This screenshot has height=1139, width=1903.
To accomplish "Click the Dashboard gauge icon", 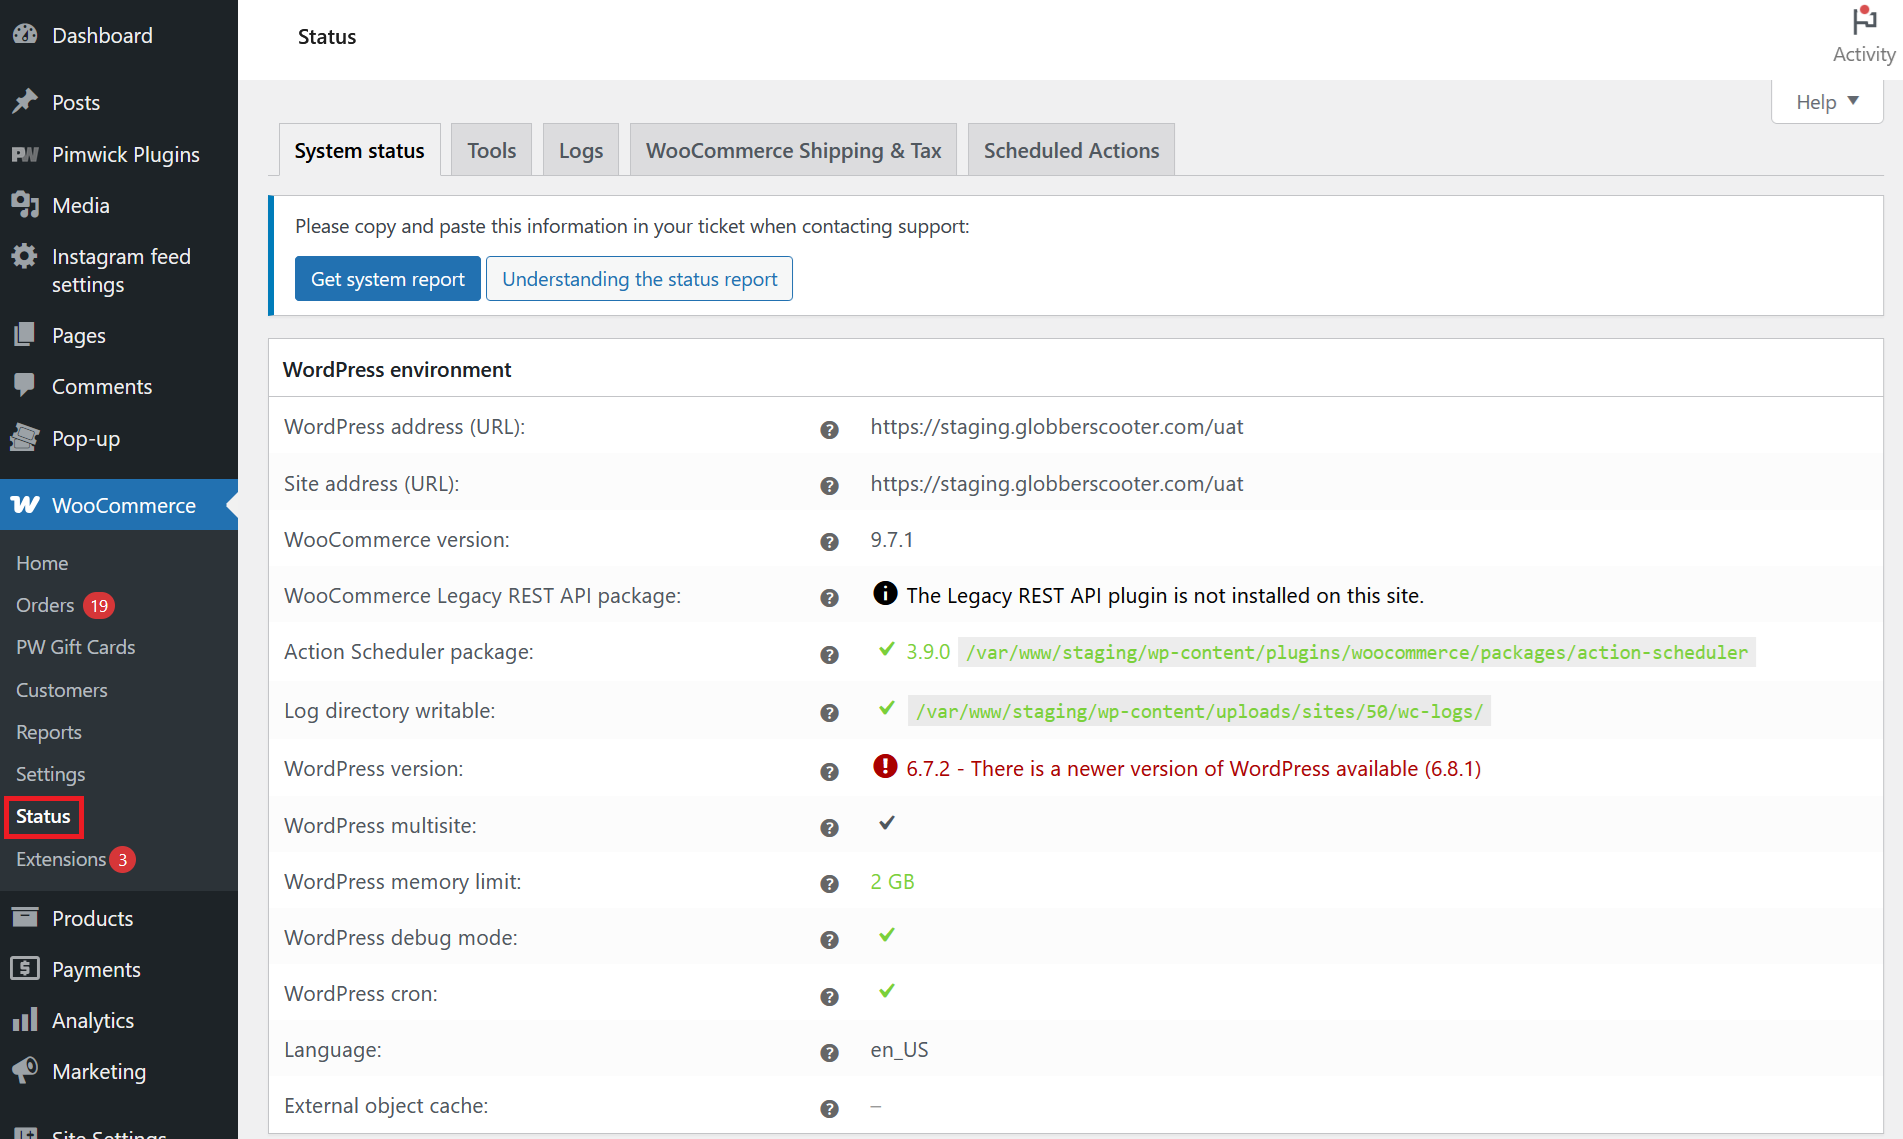I will tap(25, 34).
